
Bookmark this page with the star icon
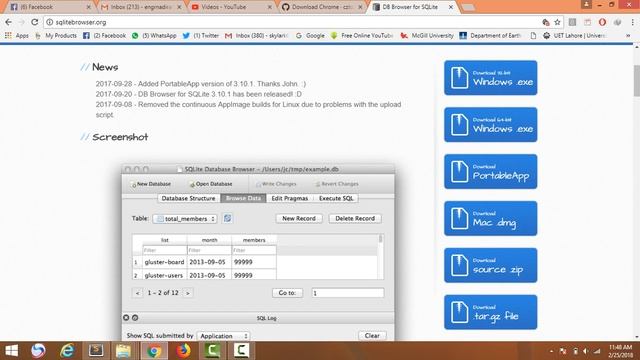(557, 22)
